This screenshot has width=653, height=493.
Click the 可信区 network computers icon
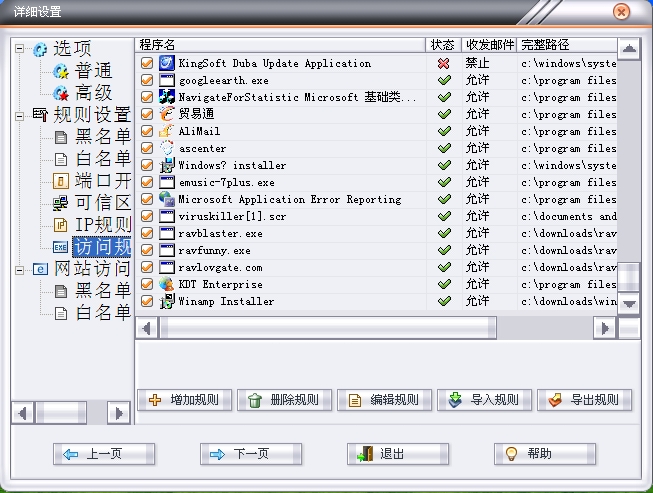pos(61,203)
